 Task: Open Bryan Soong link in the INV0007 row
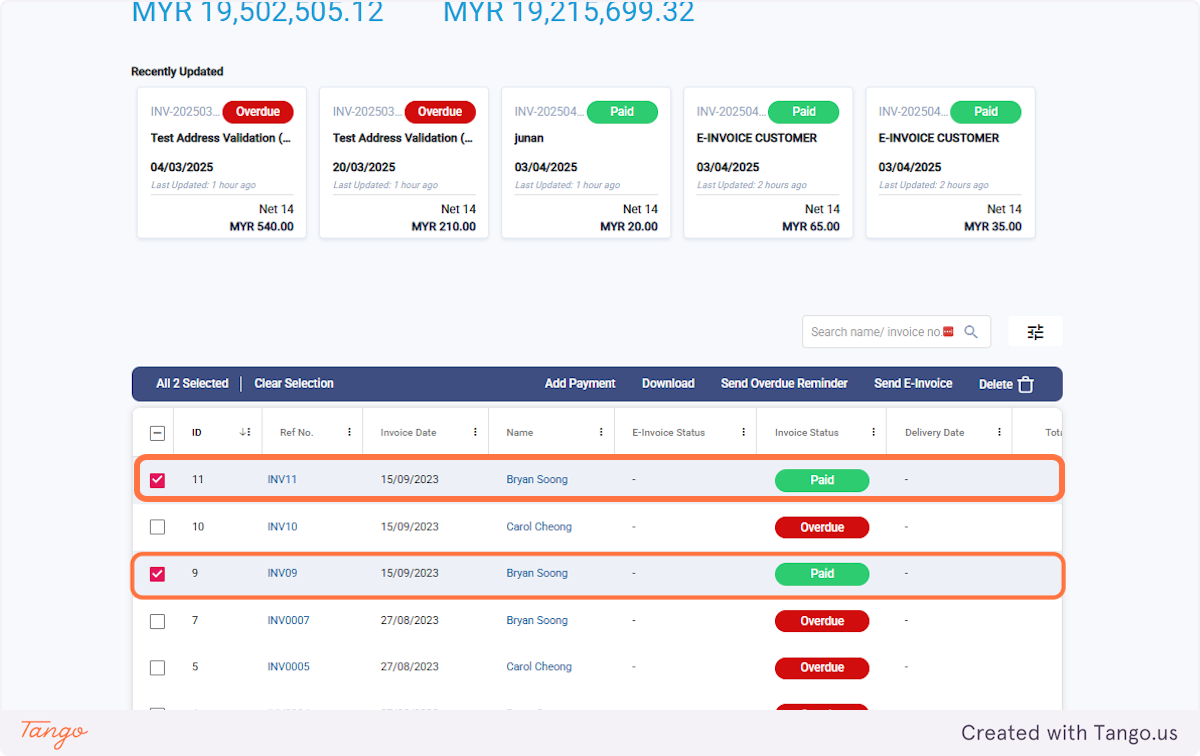pyautogui.click(x=537, y=620)
